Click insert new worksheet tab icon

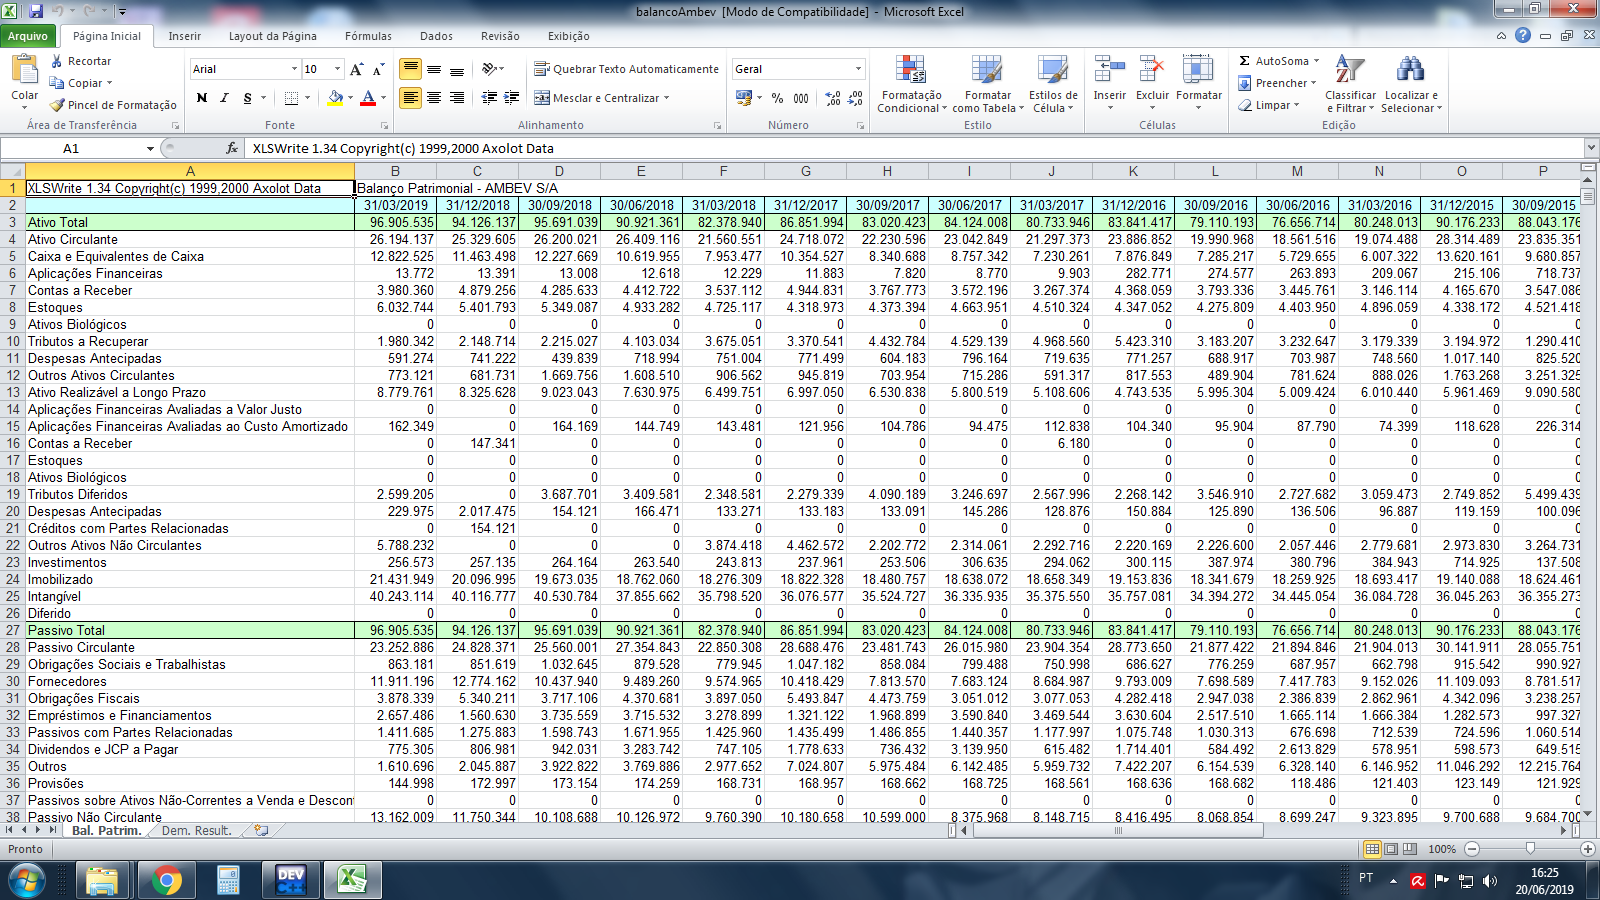click(x=261, y=830)
